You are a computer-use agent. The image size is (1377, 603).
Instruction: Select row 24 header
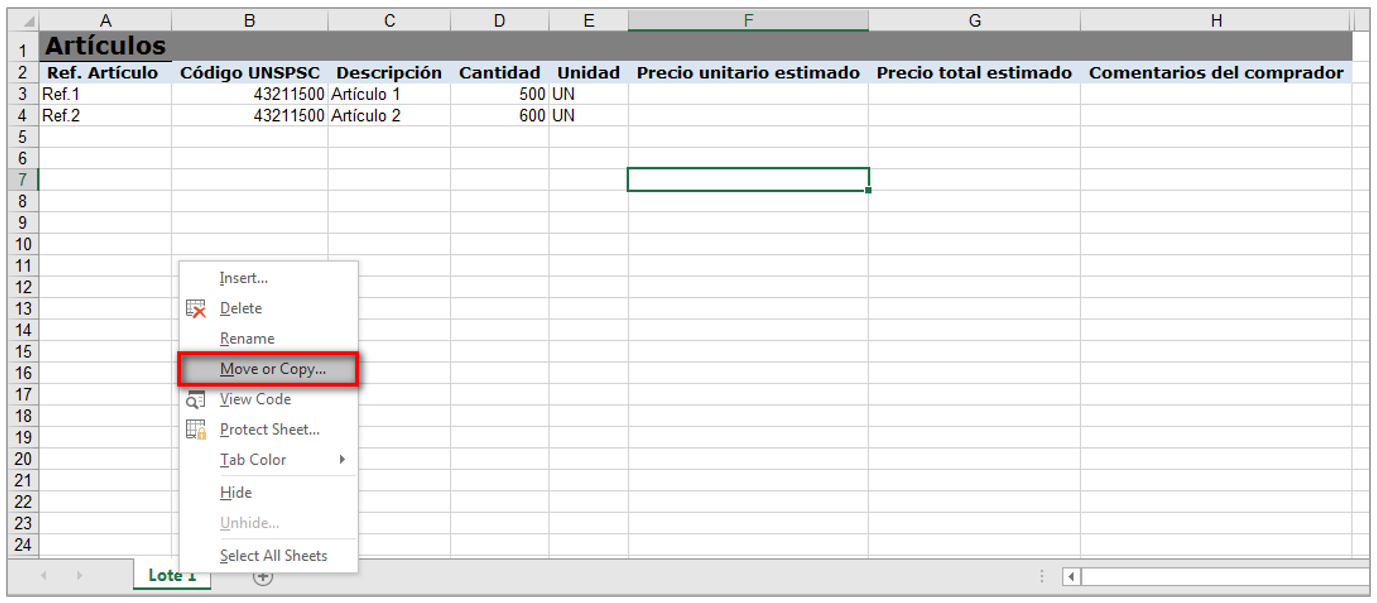tap(23, 545)
